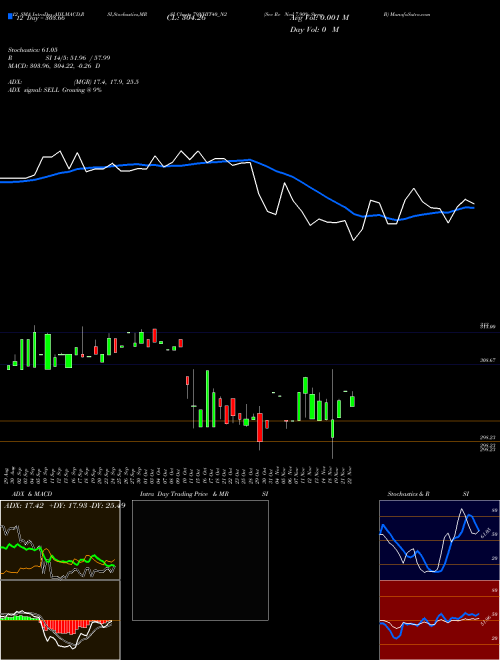Click the 'ADX signal: SELL Growing @ 9%' text
Image resolution: width=500 pixels, height=660 pixels.
tap(55, 90)
